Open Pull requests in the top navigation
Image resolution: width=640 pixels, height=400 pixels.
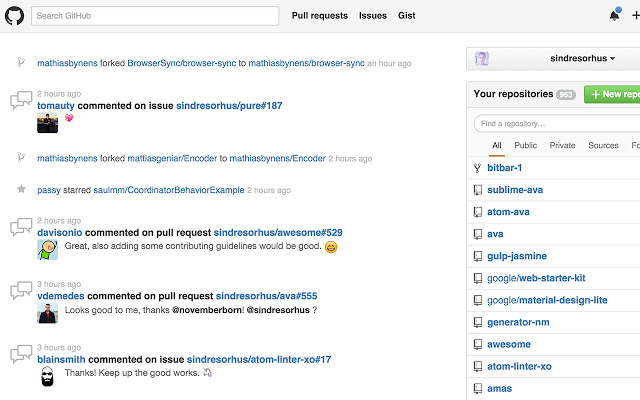click(x=320, y=16)
